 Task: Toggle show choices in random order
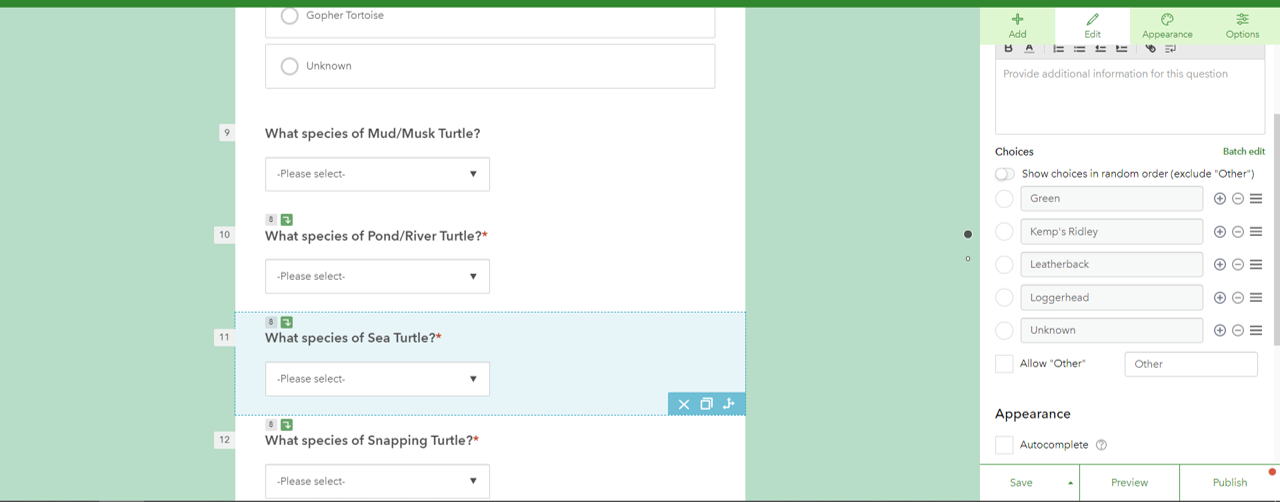(x=1005, y=174)
